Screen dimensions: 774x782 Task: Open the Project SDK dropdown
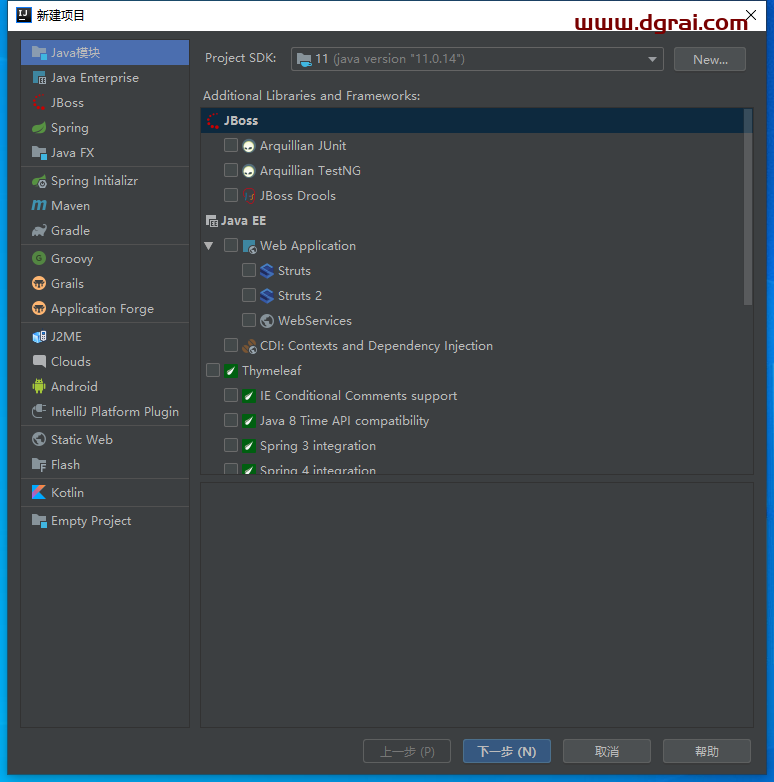[477, 59]
